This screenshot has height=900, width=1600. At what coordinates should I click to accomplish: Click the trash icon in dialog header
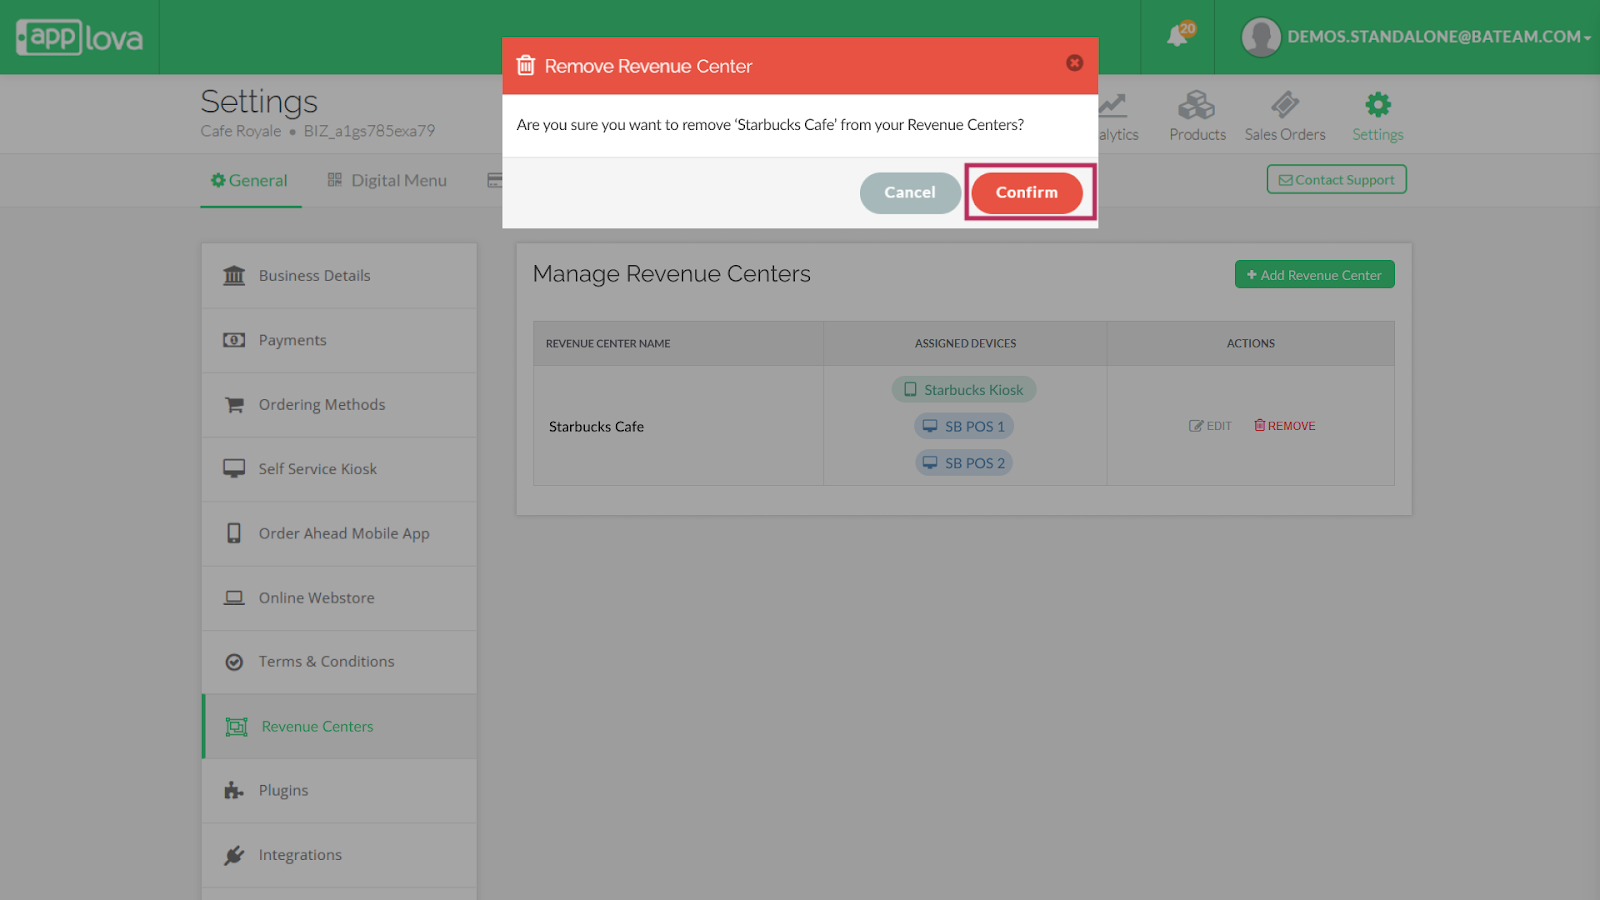click(525, 66)
